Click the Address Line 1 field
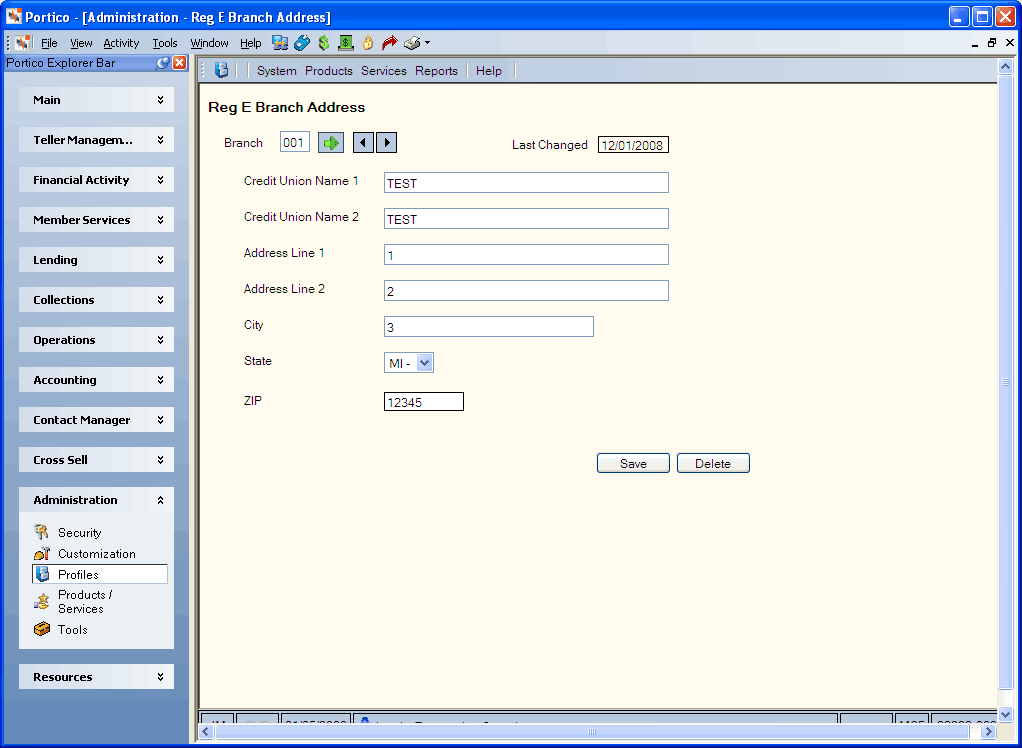1022x748 pixels. pyautogui.click(x=526, y=255)
